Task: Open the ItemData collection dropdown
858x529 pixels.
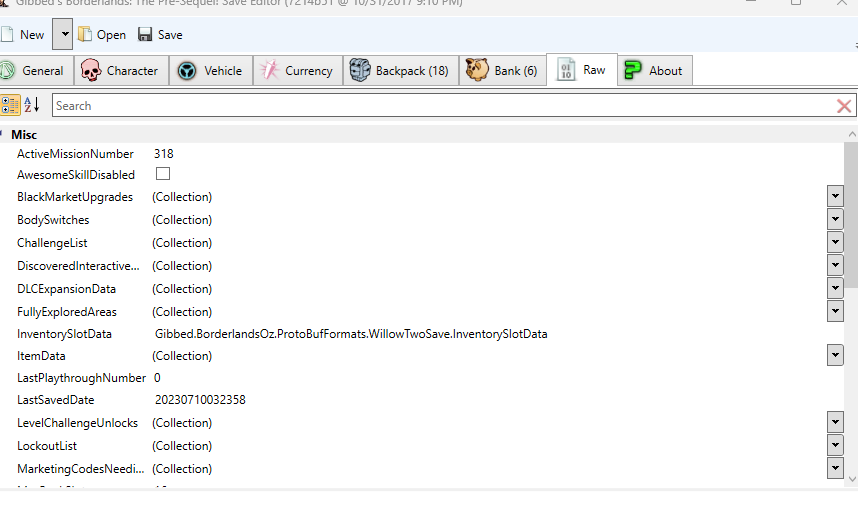Action: click(835, 355)
